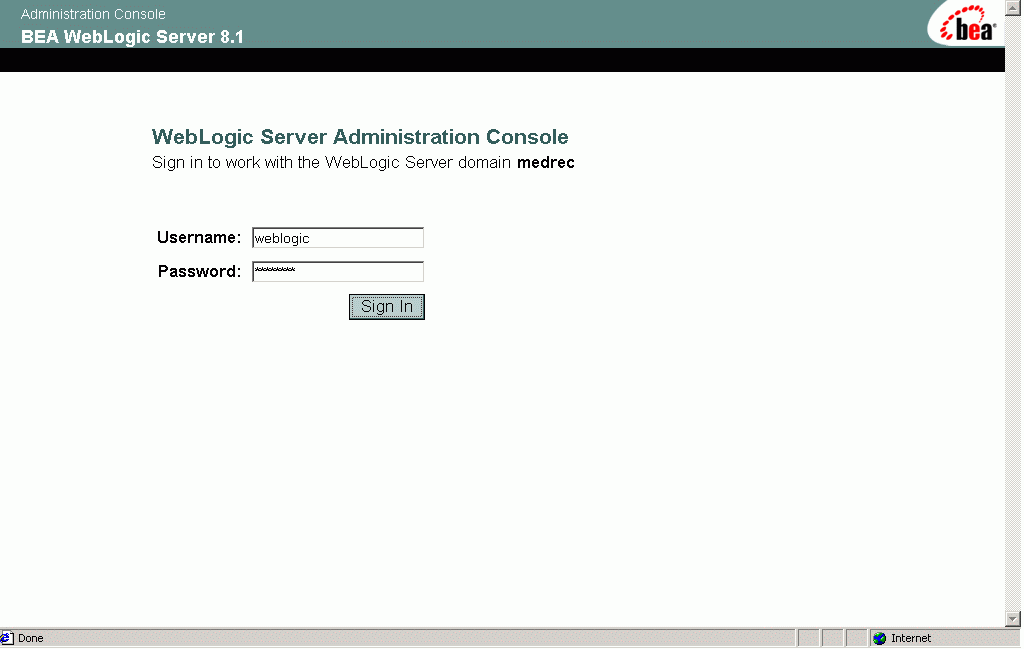
Task: Click the Sign In button
Action: 387,307
